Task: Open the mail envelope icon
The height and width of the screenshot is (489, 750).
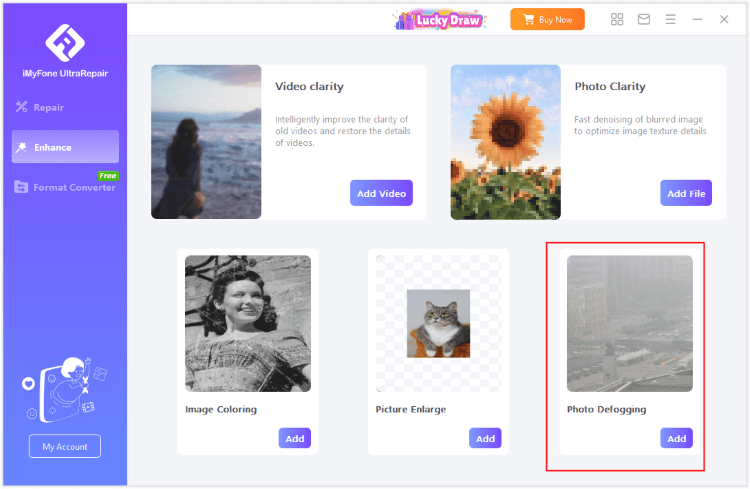Action: tap(644, 19)
